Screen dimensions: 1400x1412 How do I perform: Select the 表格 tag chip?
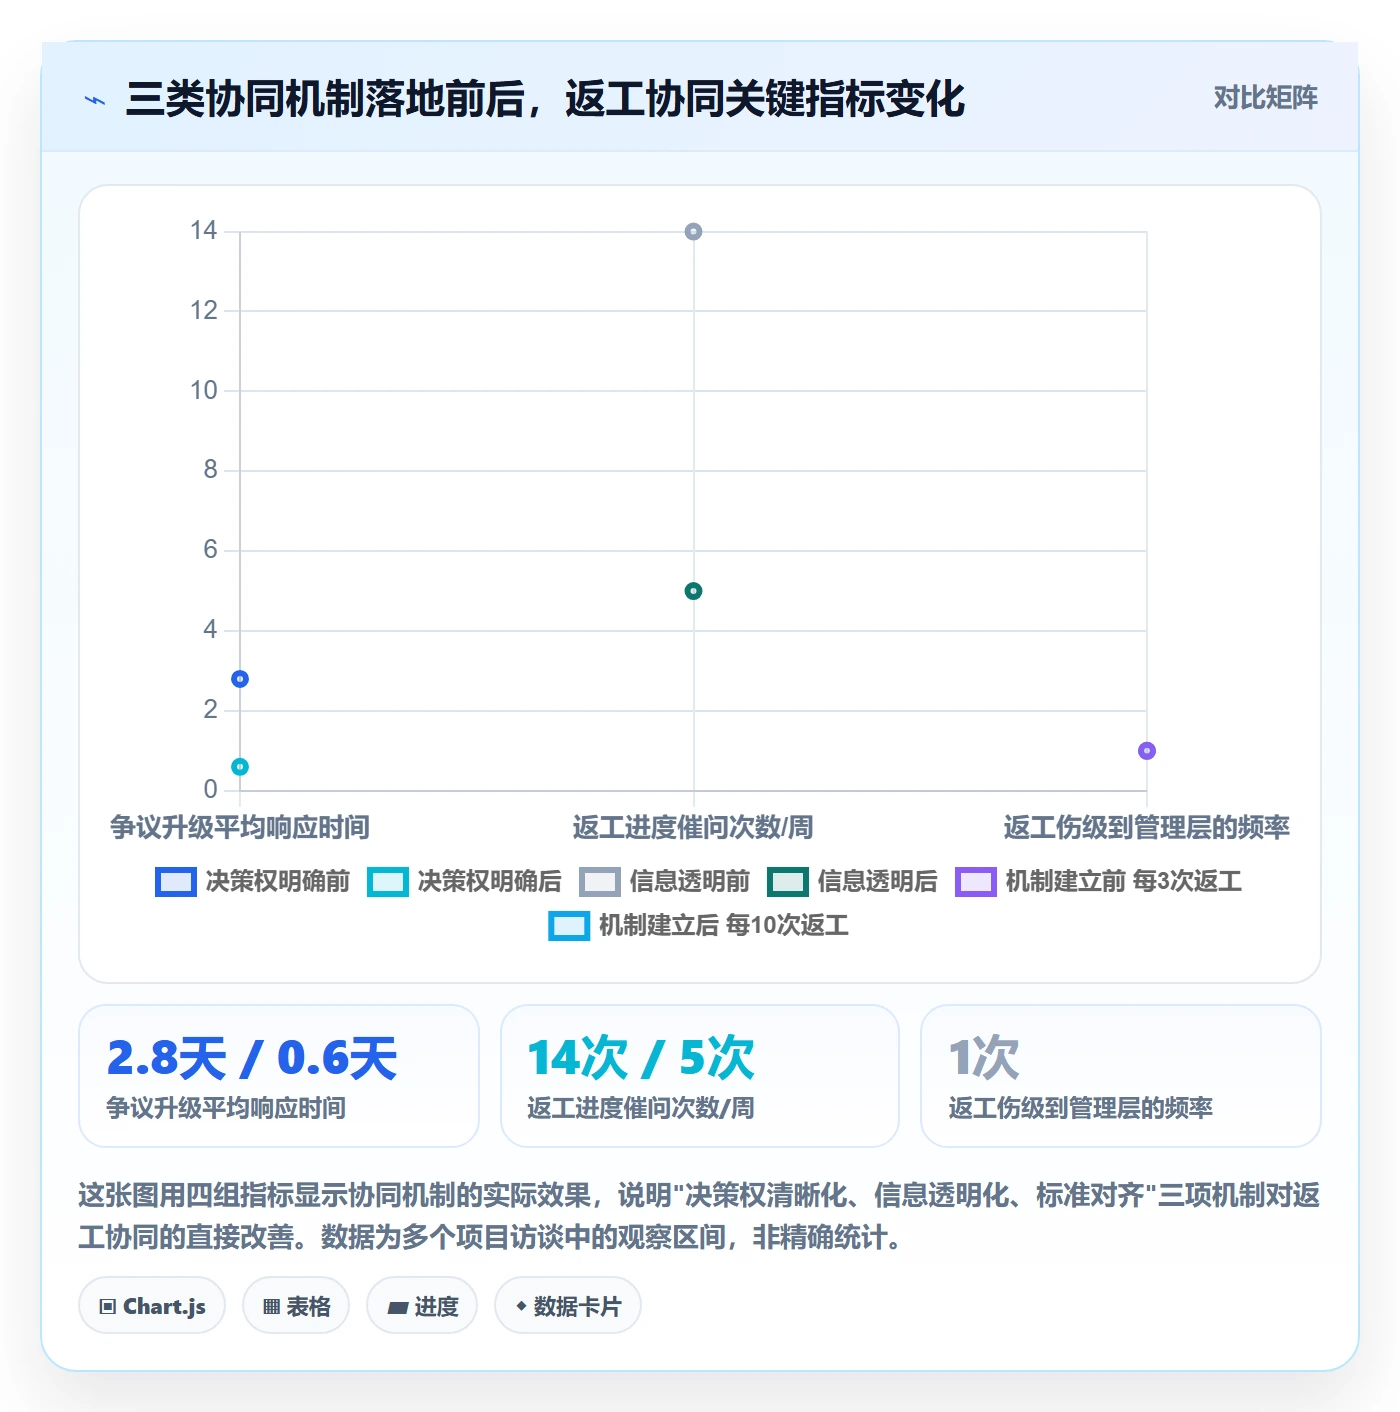(296, 1305)
